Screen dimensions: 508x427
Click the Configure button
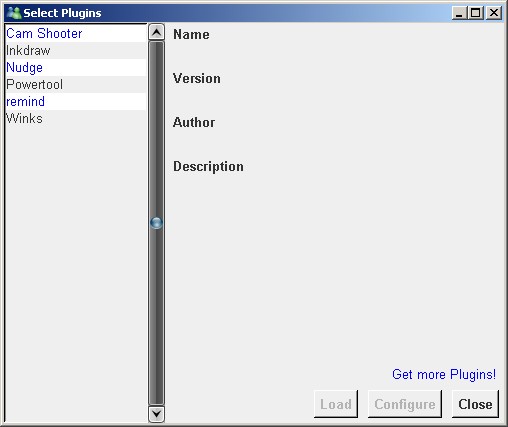coord(405,404)
